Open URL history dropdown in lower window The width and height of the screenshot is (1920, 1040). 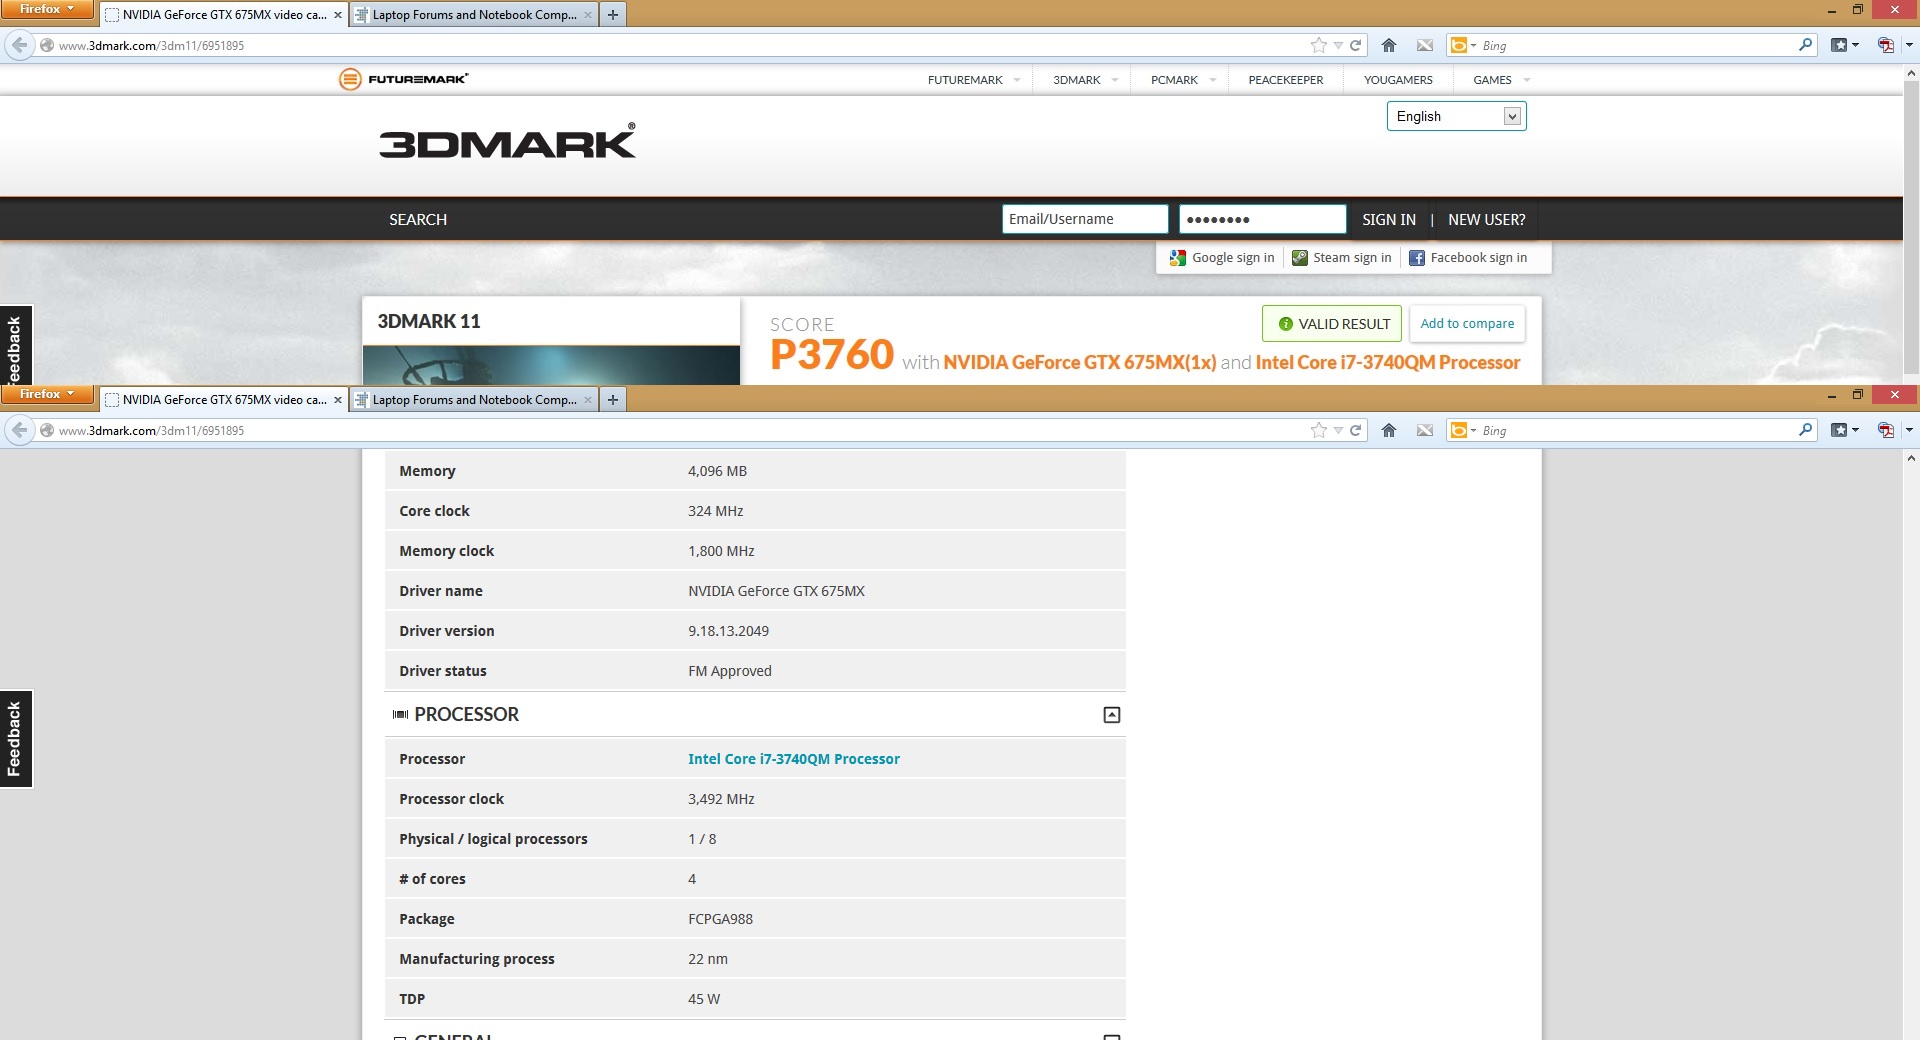coord(1338,431)
